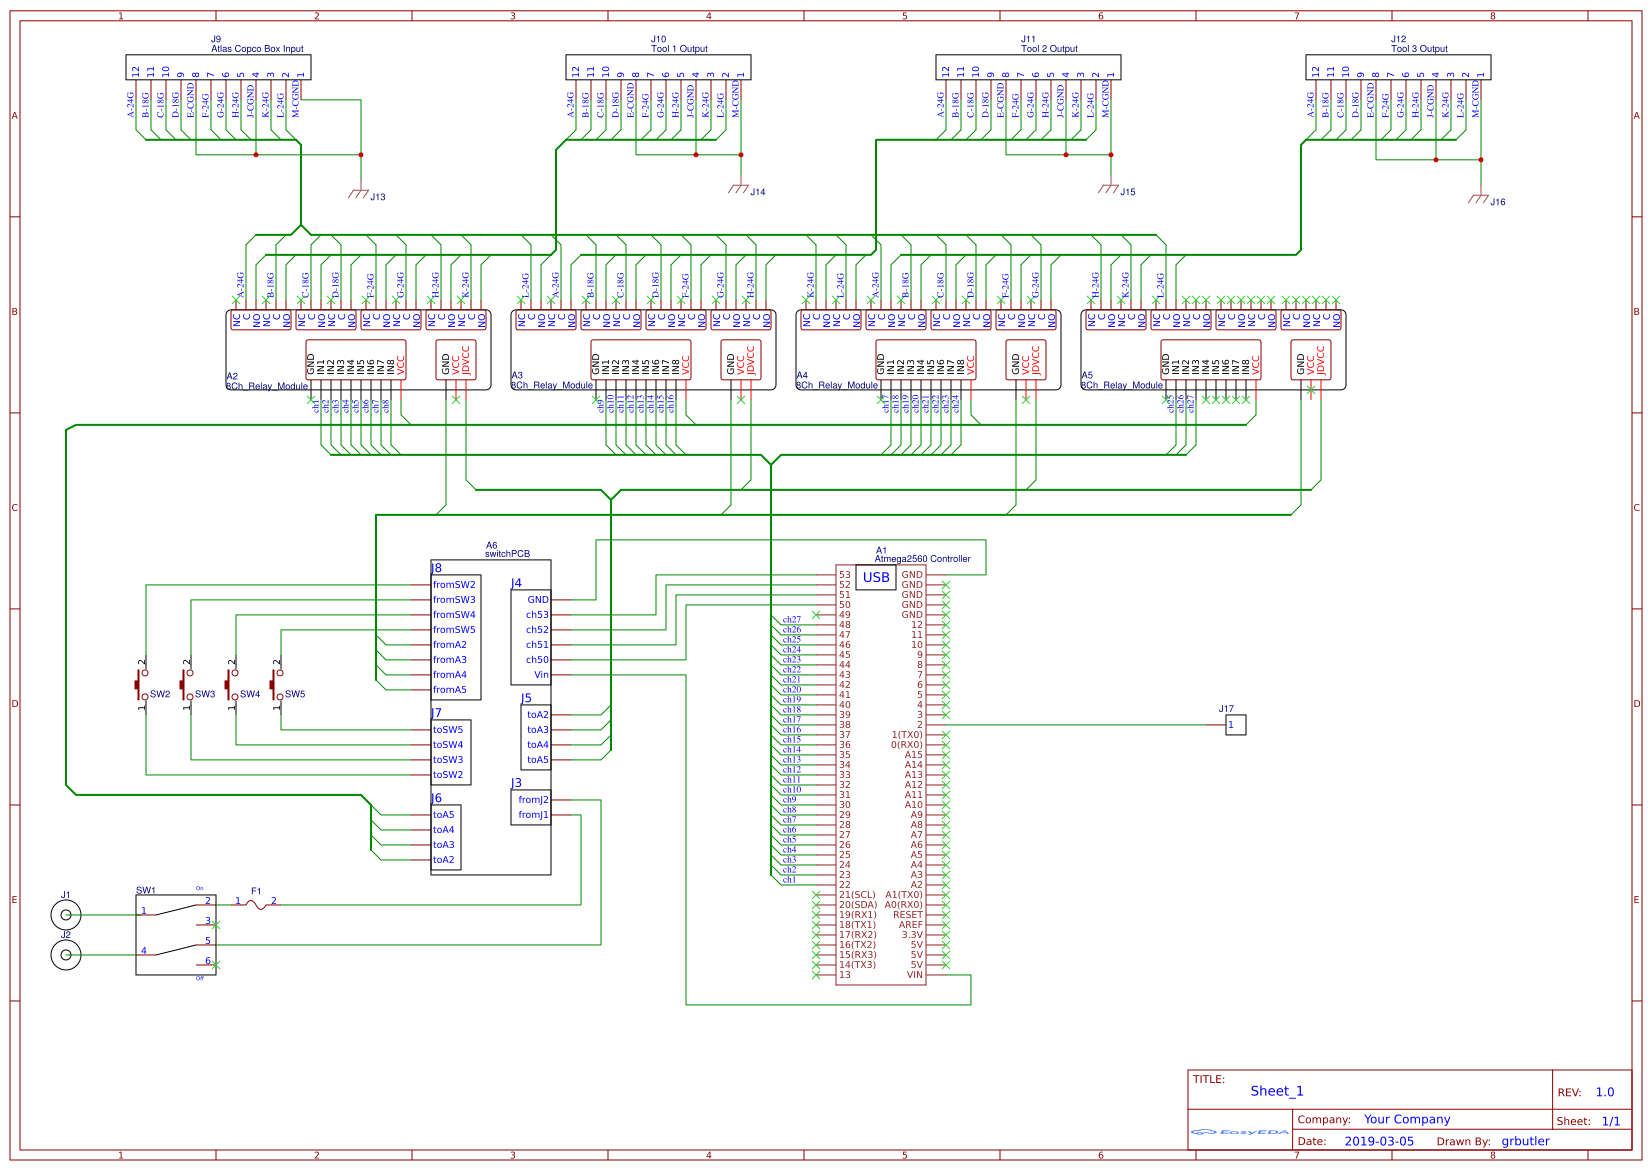Select the J12 Tool 3 Output header
Screen dimensions: 1652x1170
tap(1398, 67)
